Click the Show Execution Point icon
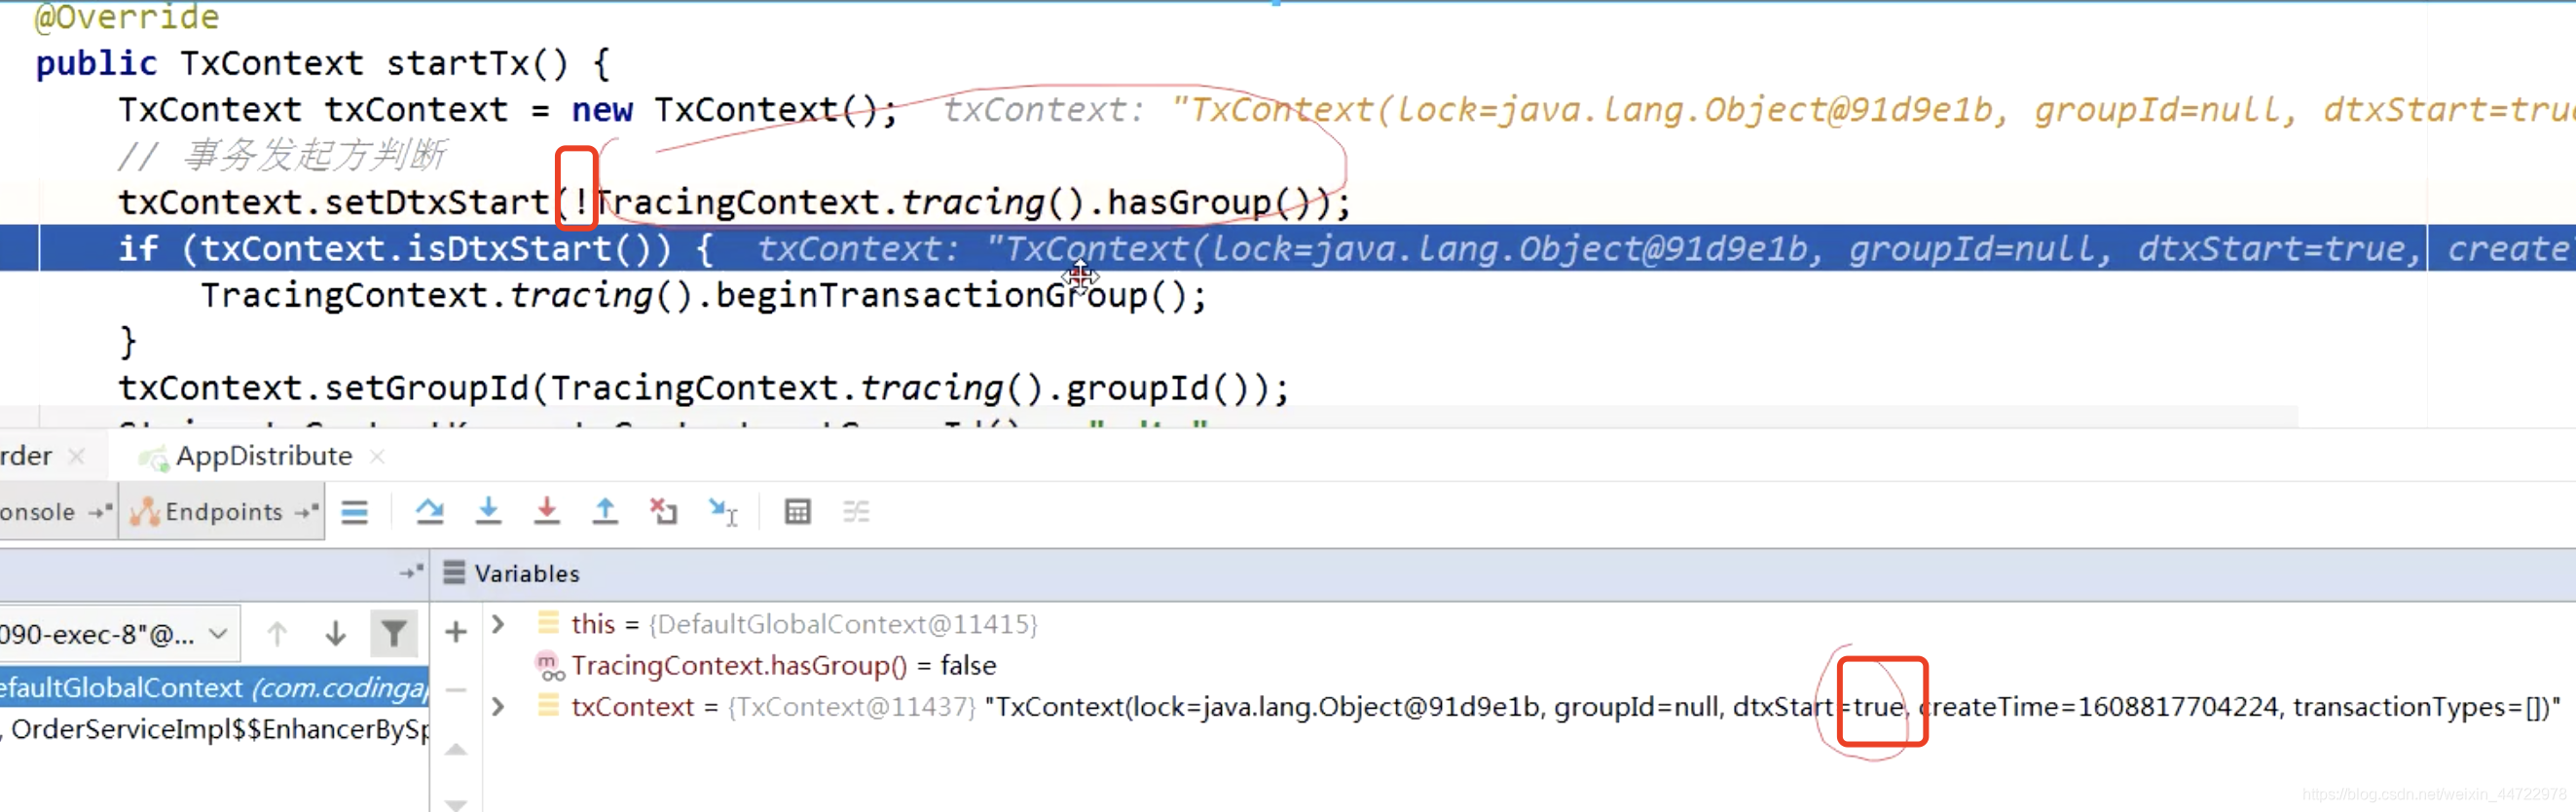This screenshot has width=2576, height=812. pyautogui.click(x=354, y=512)
